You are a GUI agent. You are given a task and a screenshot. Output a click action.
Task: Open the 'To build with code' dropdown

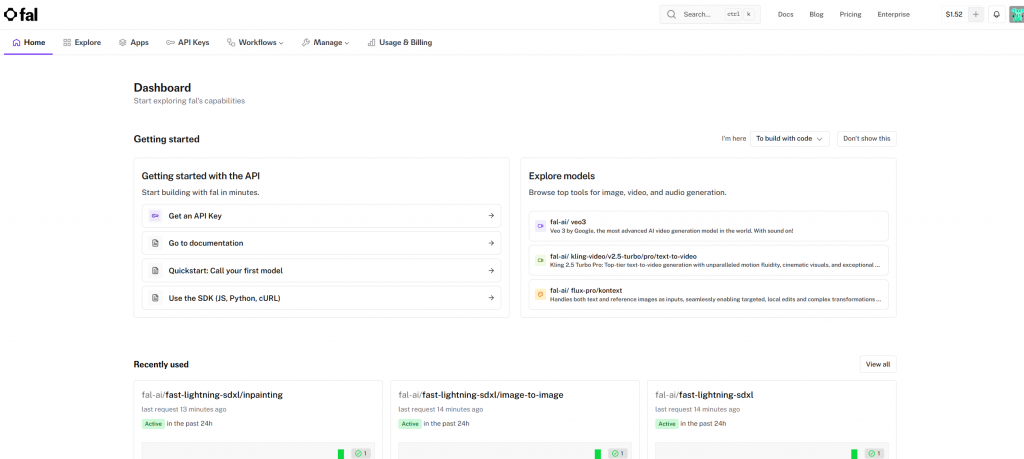click(x=790, y=139)
